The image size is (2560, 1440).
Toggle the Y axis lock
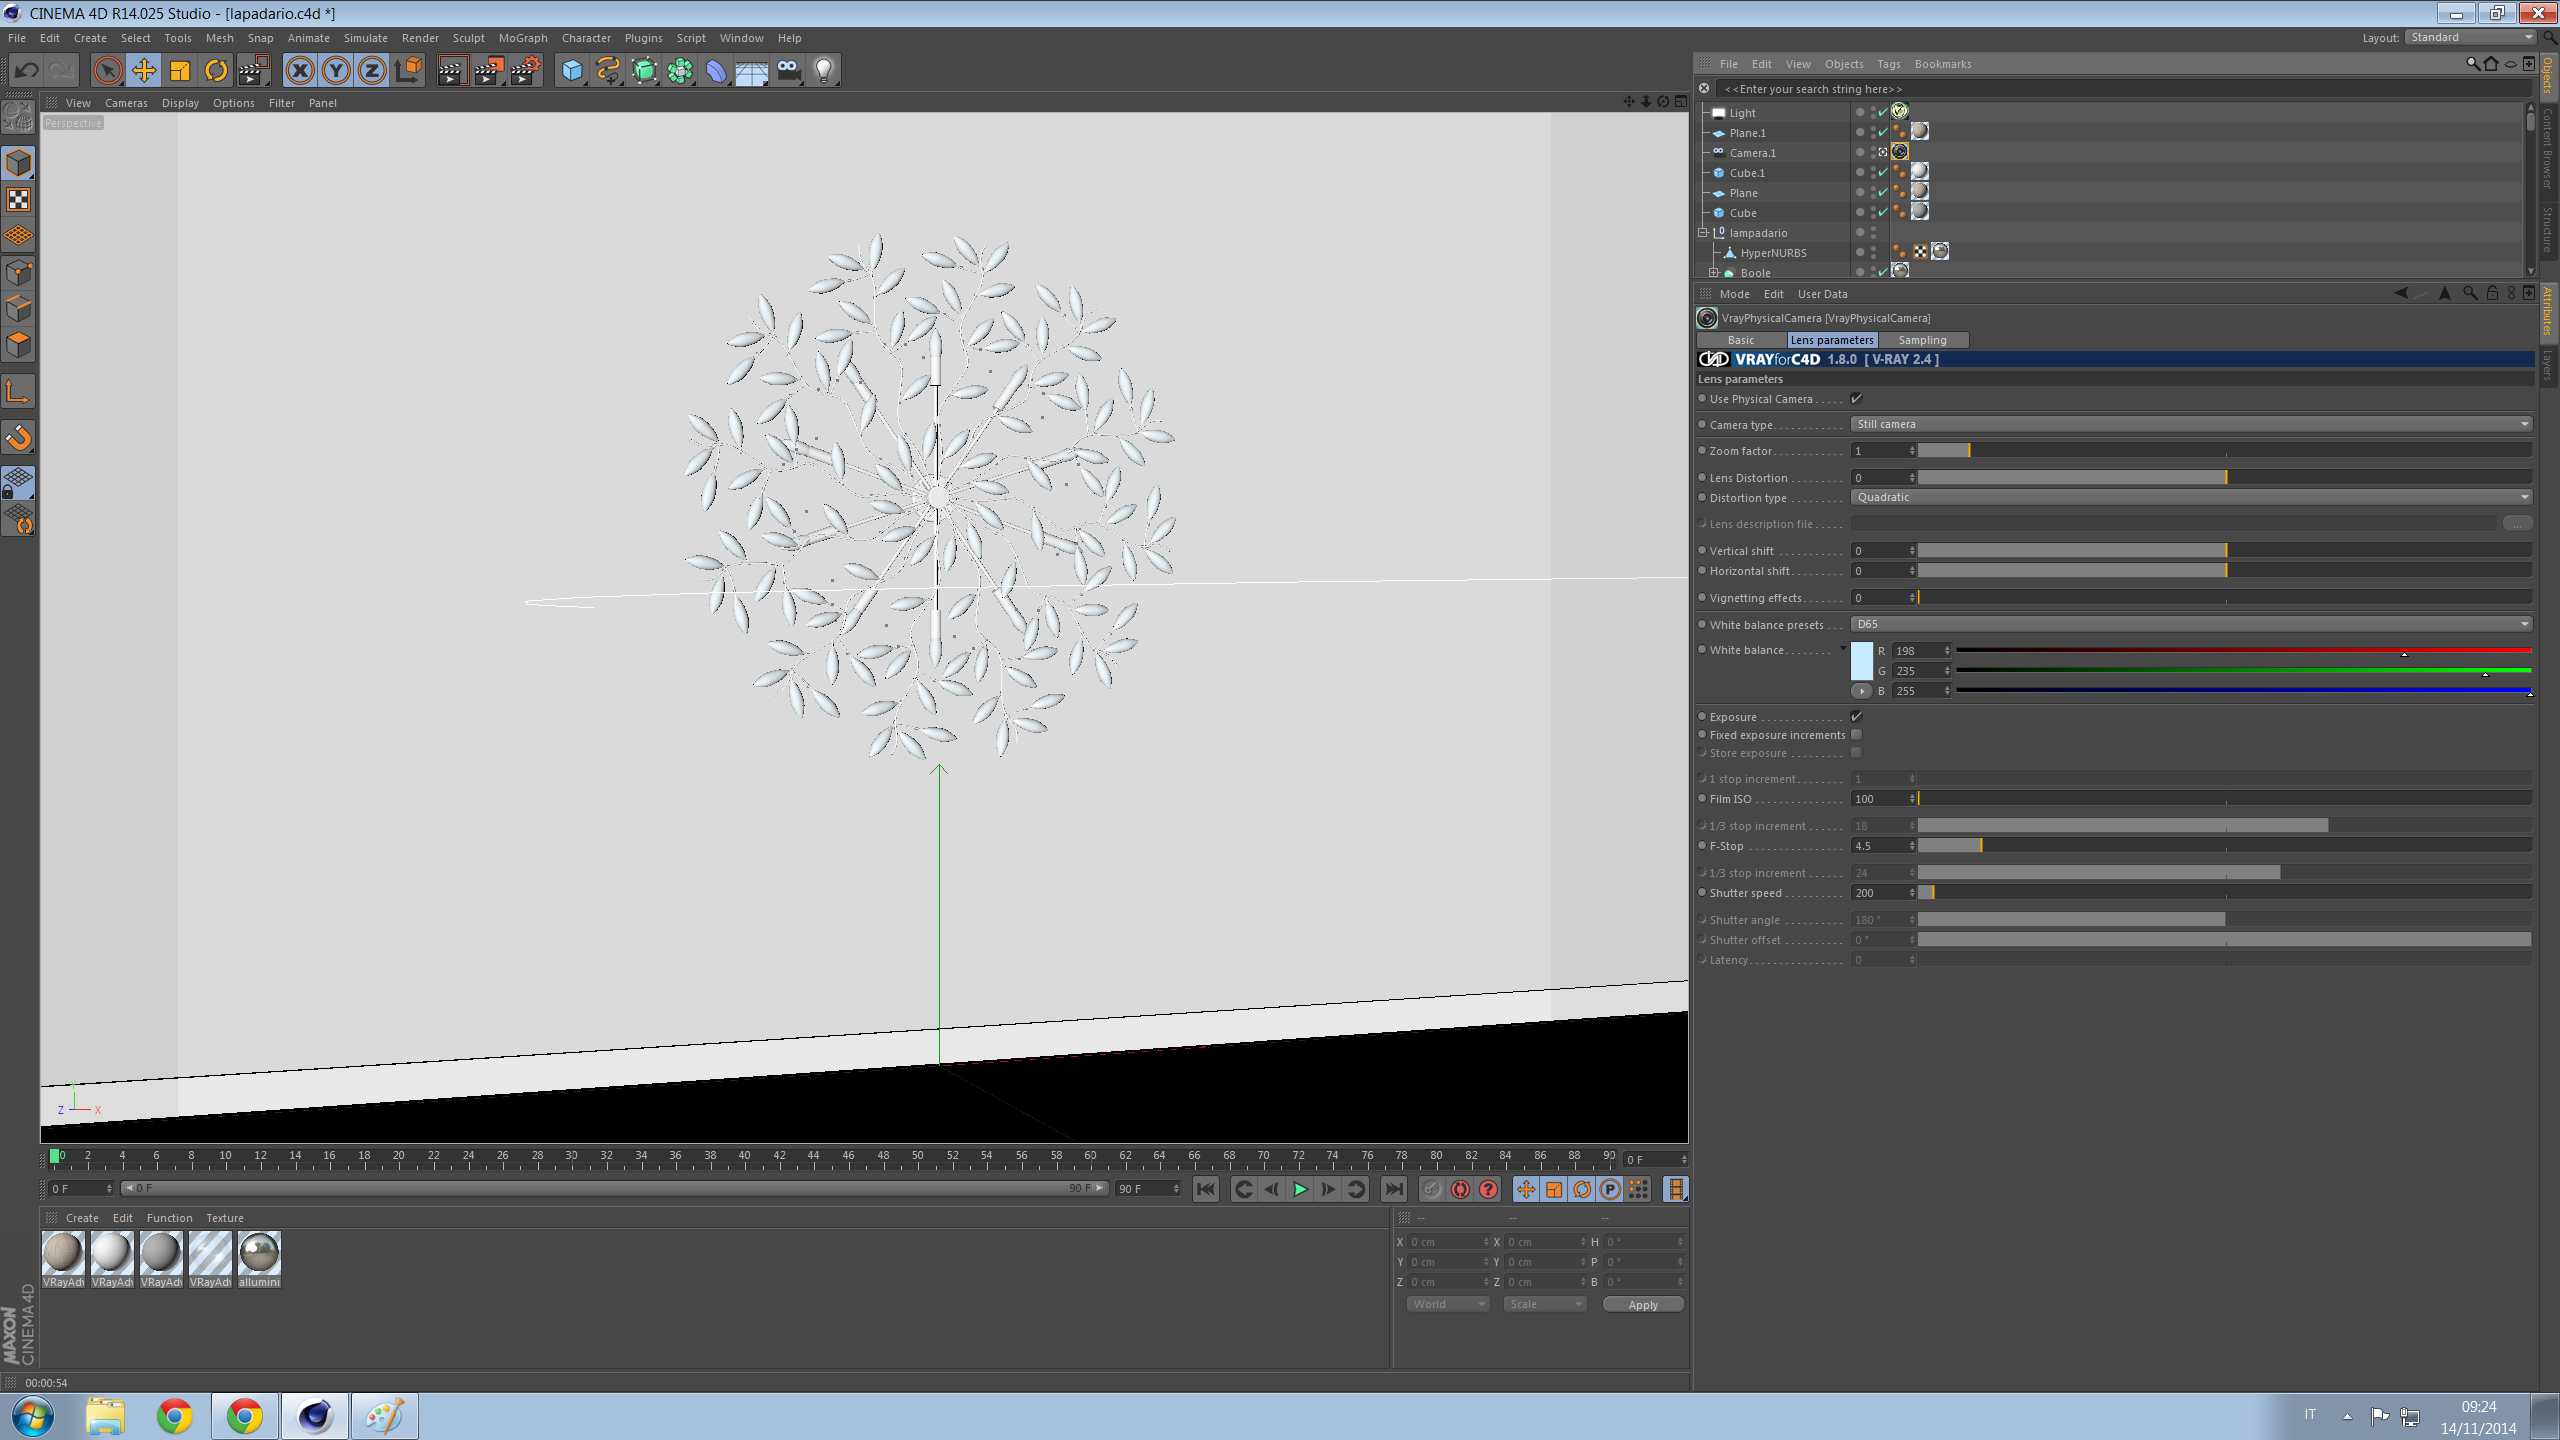[x=336, y=70]
